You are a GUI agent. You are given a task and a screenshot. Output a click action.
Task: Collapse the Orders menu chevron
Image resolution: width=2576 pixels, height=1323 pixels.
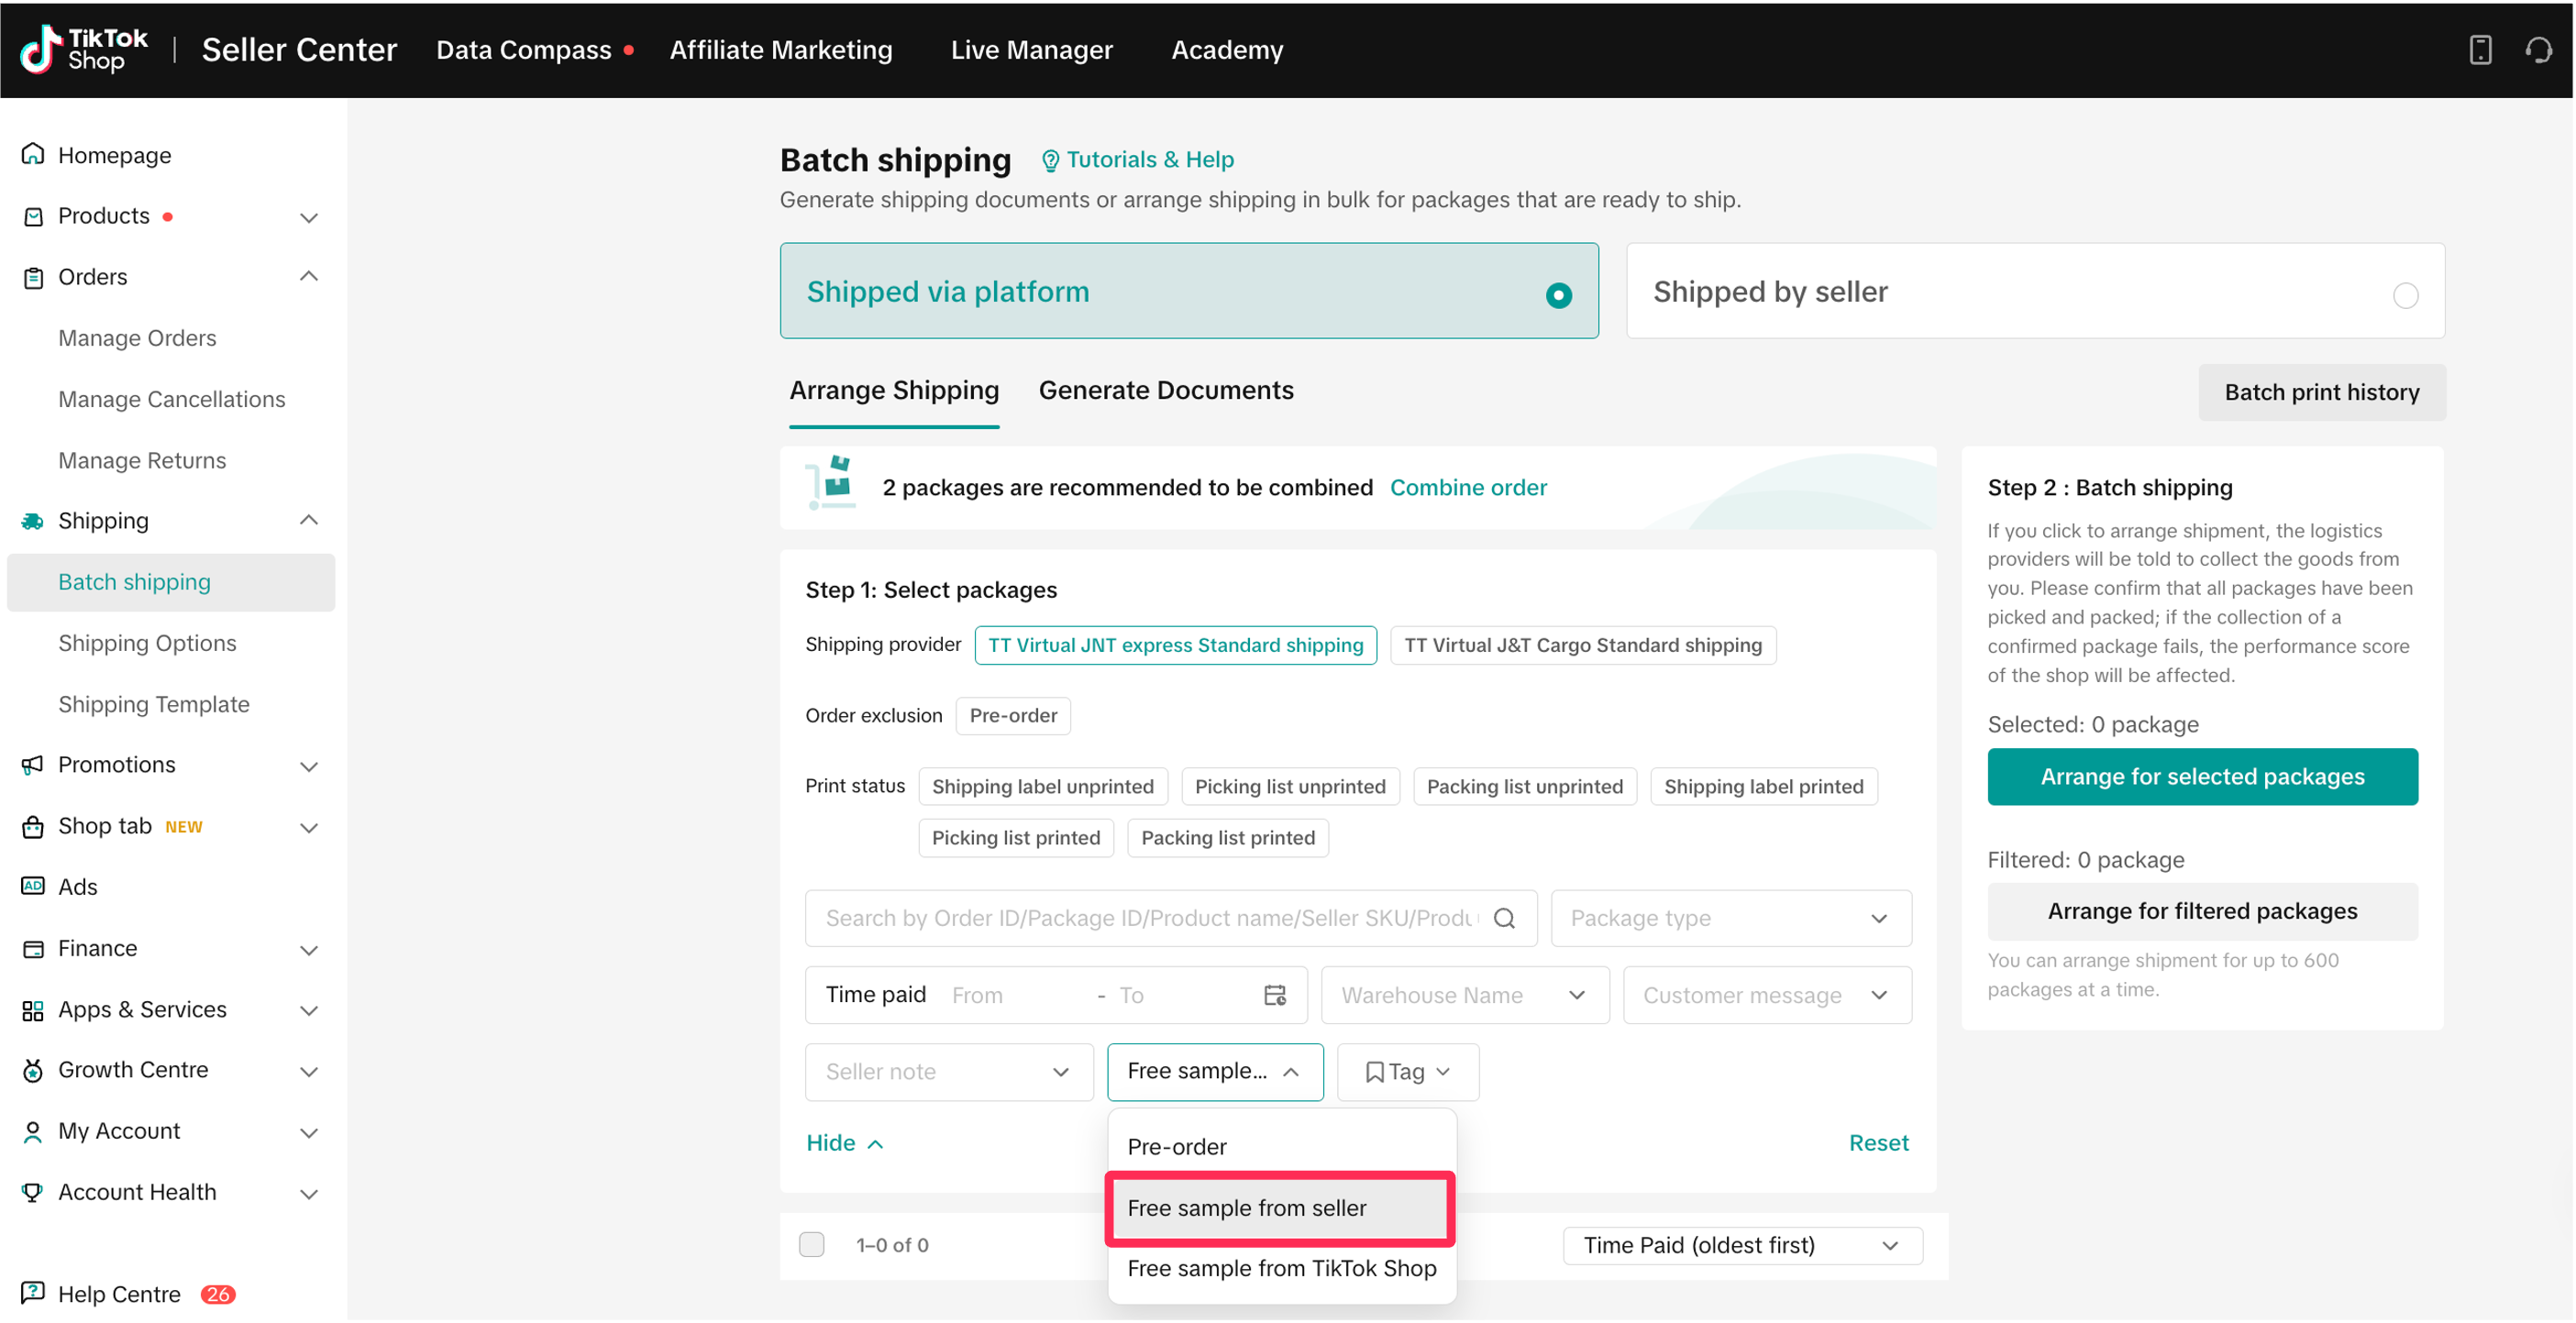click(x=309, y=277)
